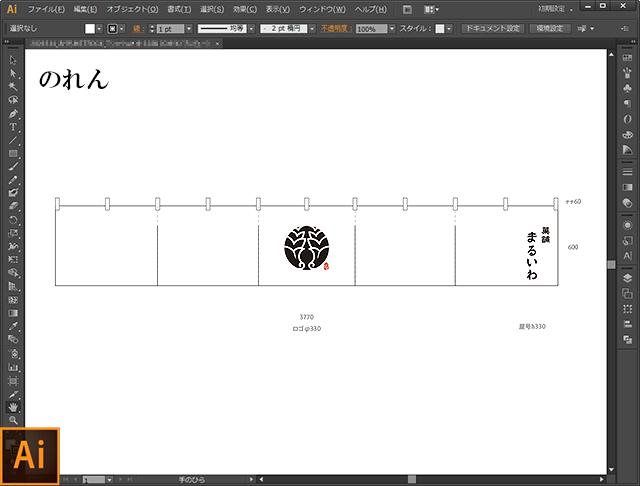Select the Scale tool
The width and height of the screenshot is (640, 486).
[13, 233]
